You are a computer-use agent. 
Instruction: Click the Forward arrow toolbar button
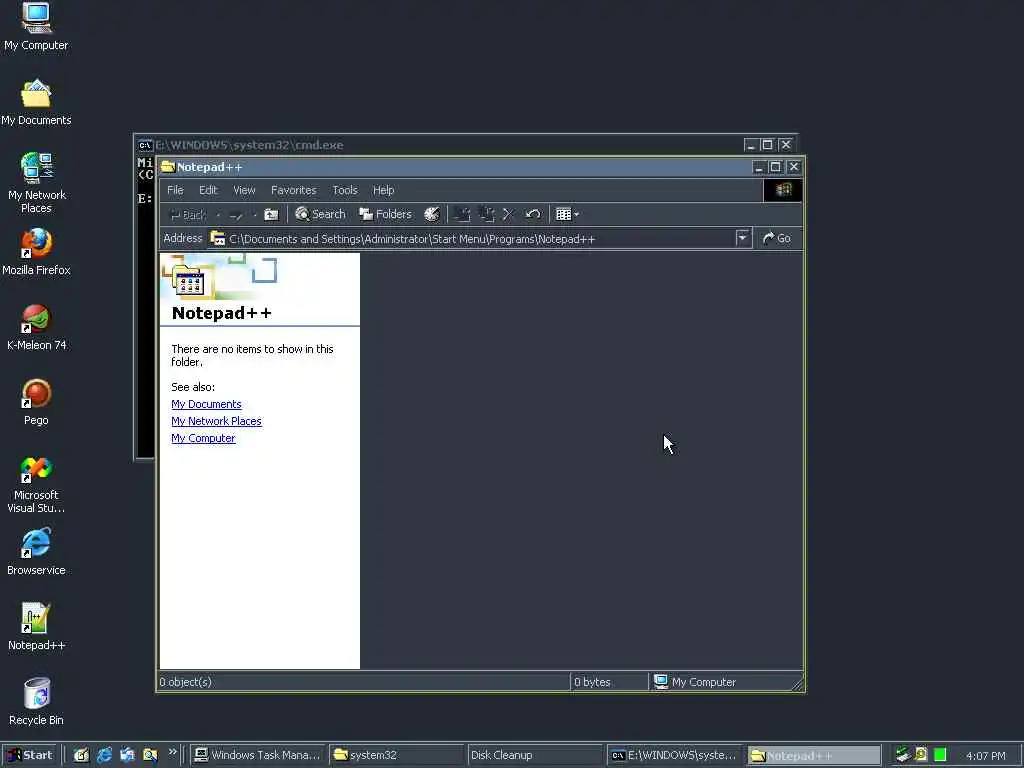click(236, 214)
